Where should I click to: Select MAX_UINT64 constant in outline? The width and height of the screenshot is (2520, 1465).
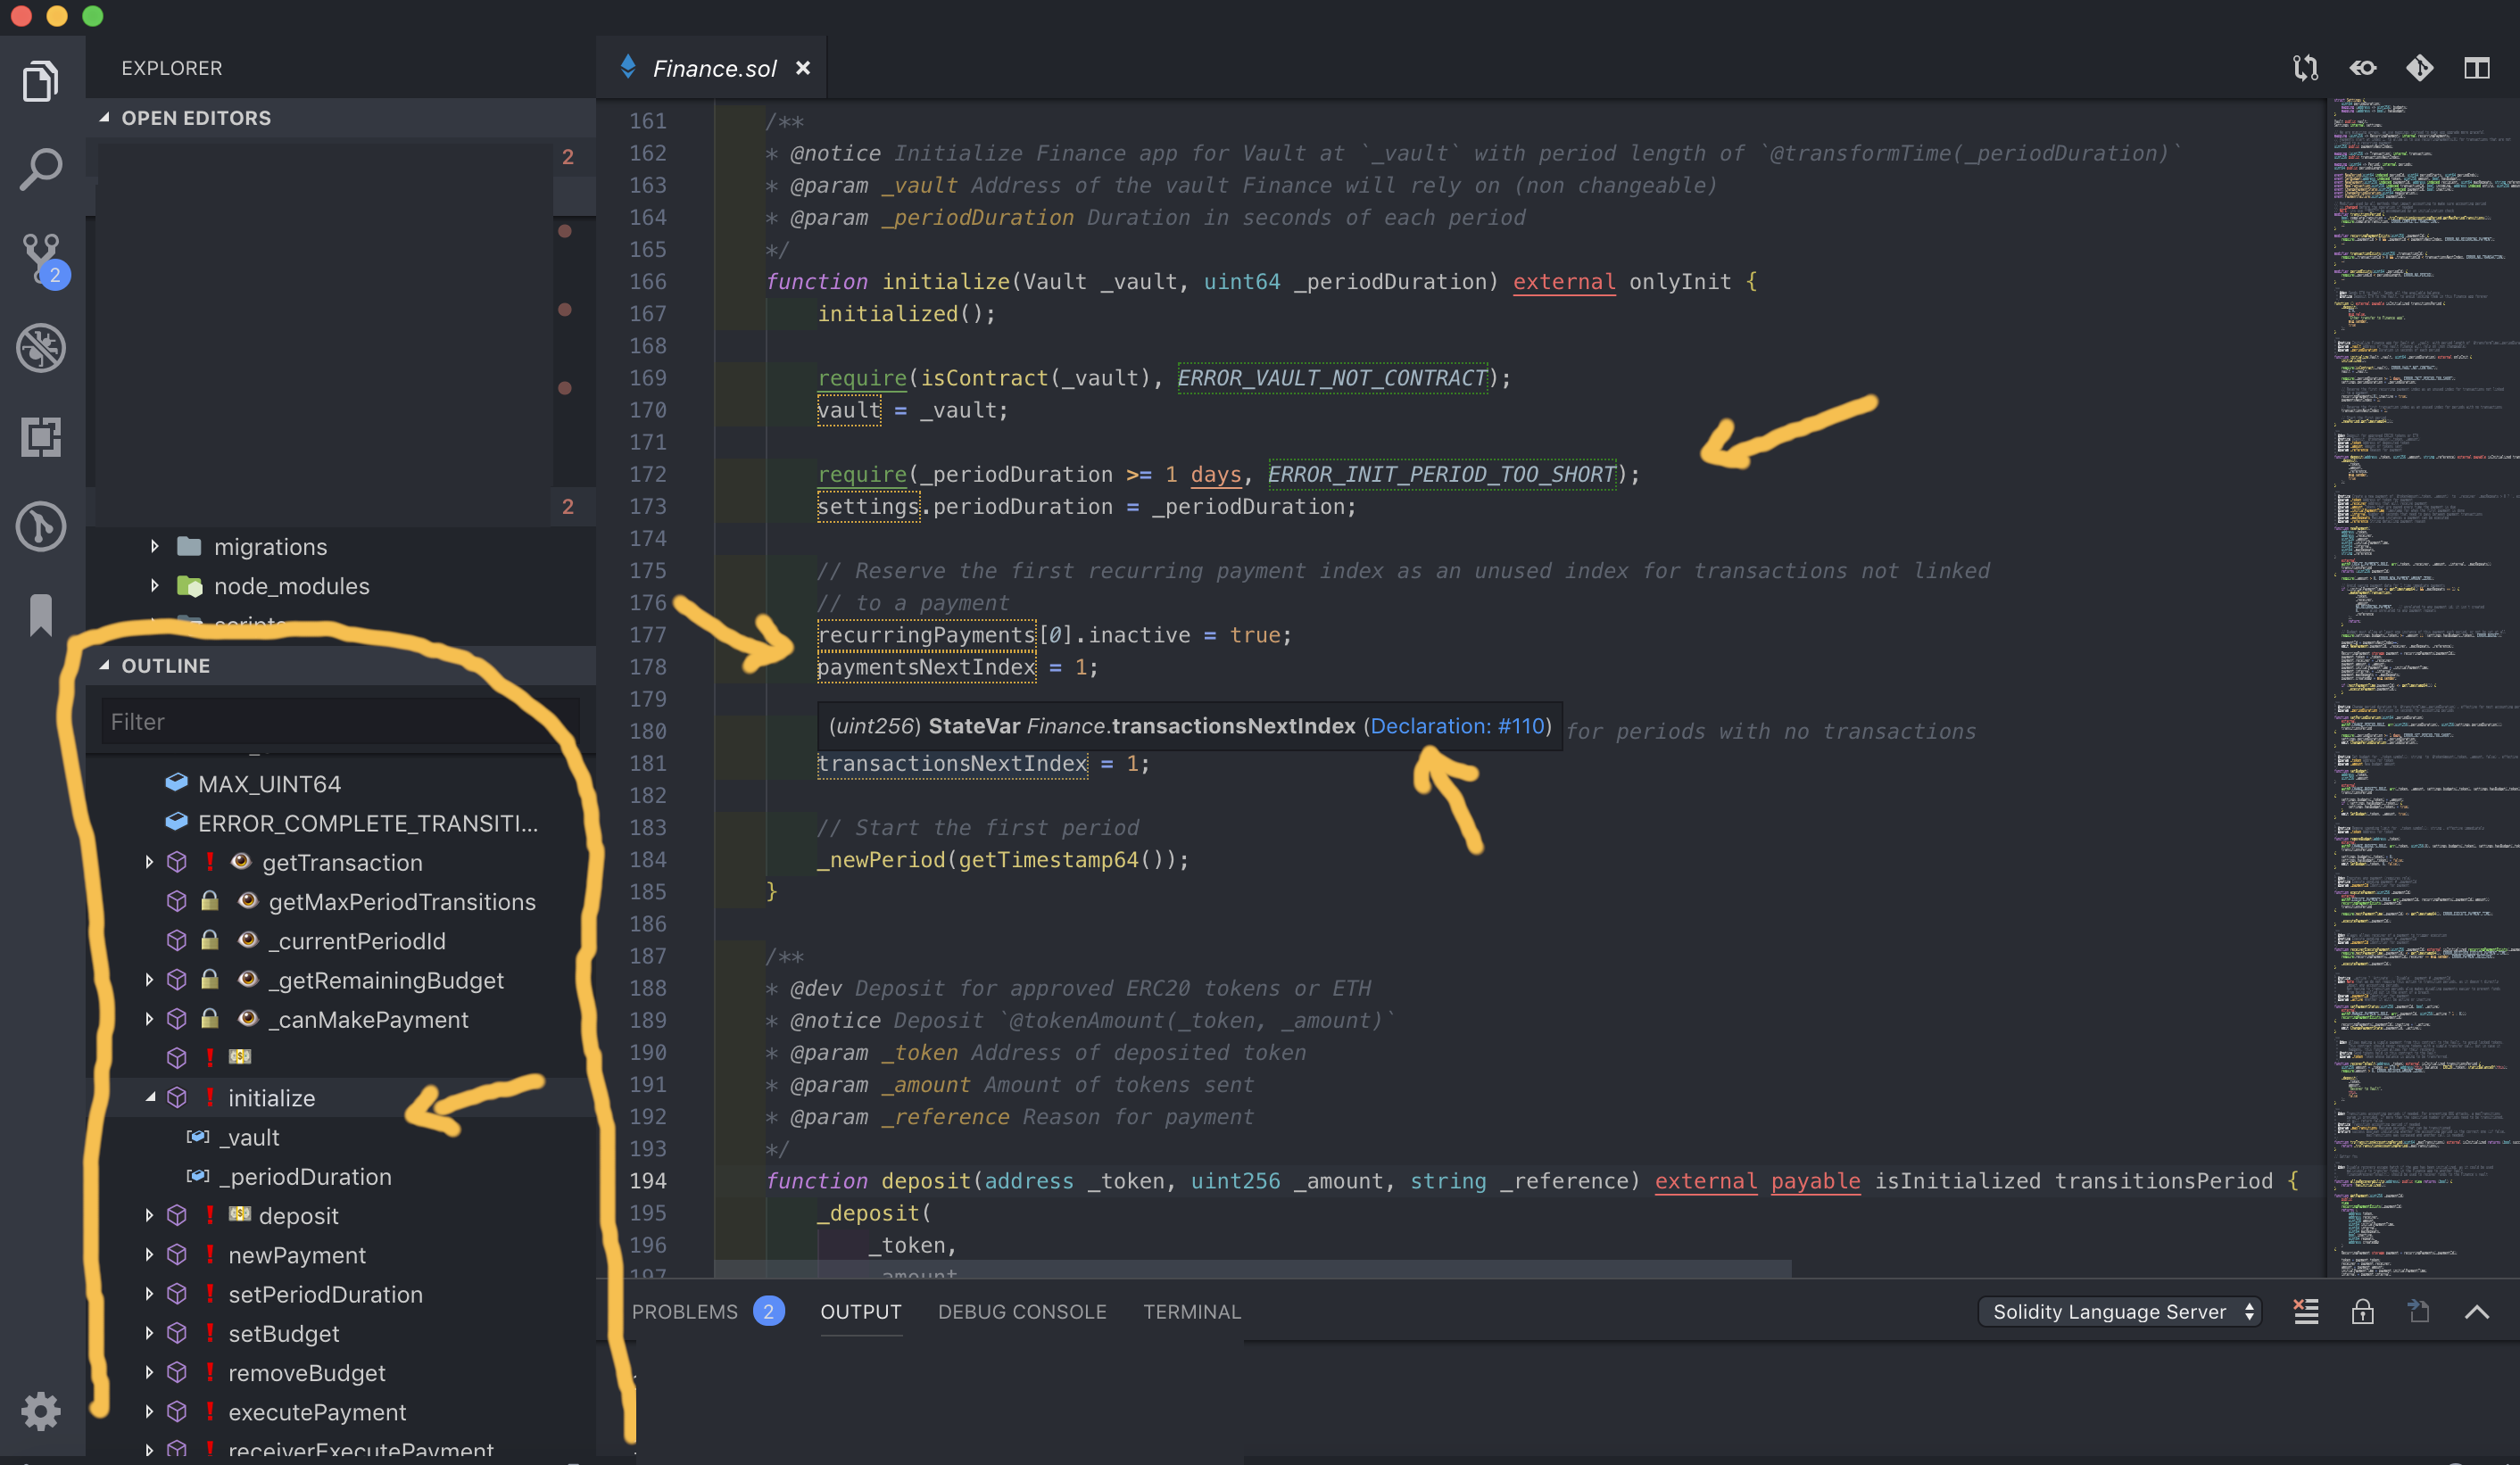269,783
